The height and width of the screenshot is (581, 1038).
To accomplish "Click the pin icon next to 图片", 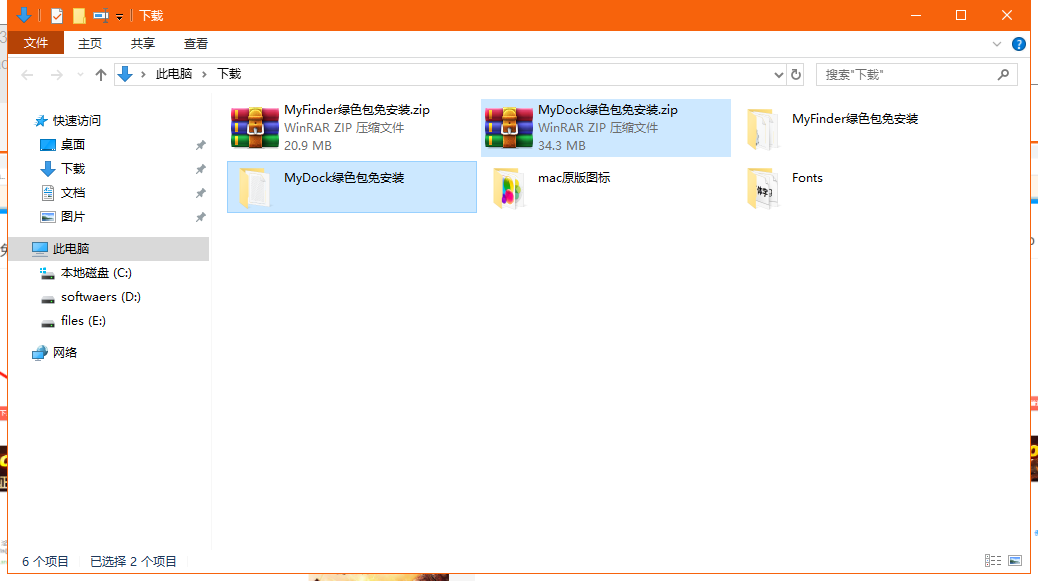I will pyautogui.click(x=200, y=217).
